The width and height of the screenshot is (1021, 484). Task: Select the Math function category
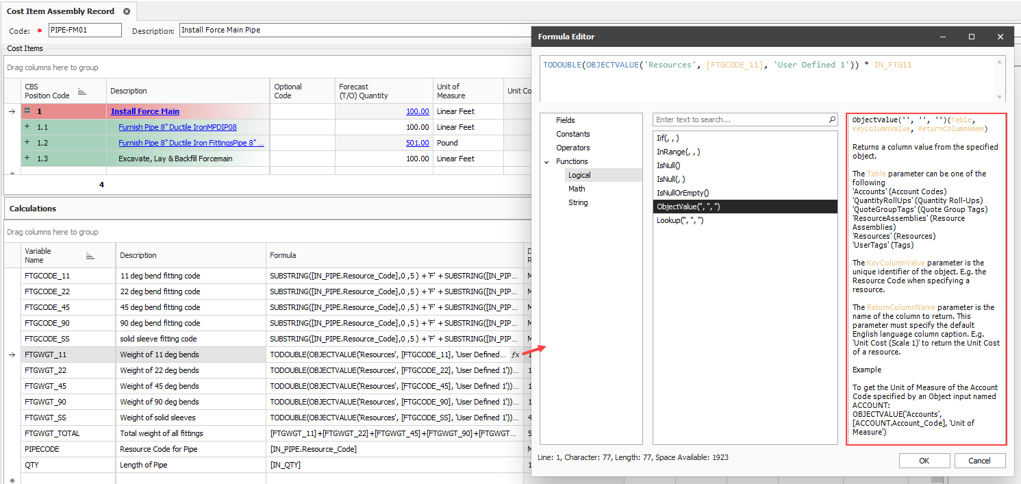coord(576,189)
